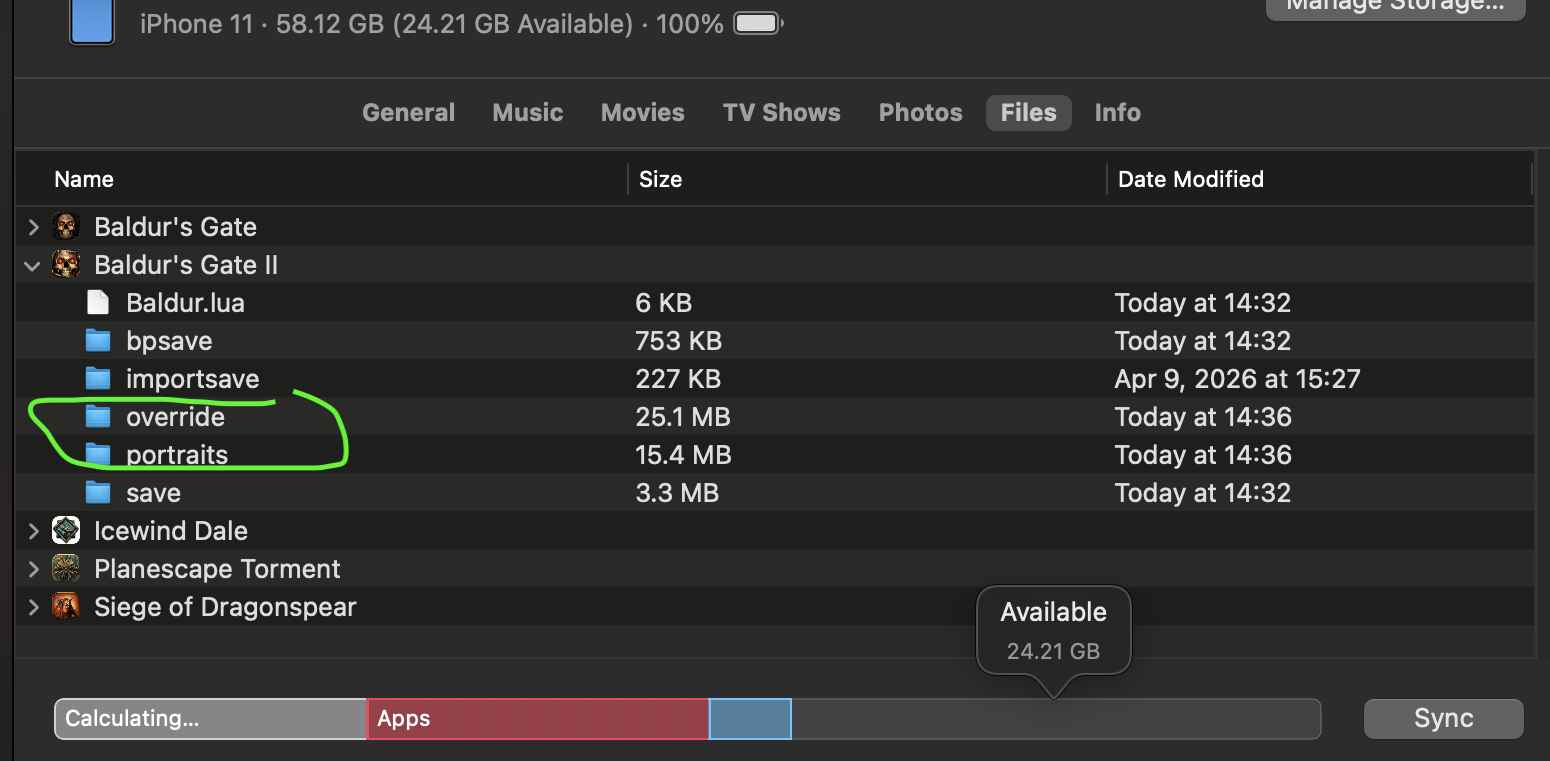Switch to the General tab

pos(408,113)
